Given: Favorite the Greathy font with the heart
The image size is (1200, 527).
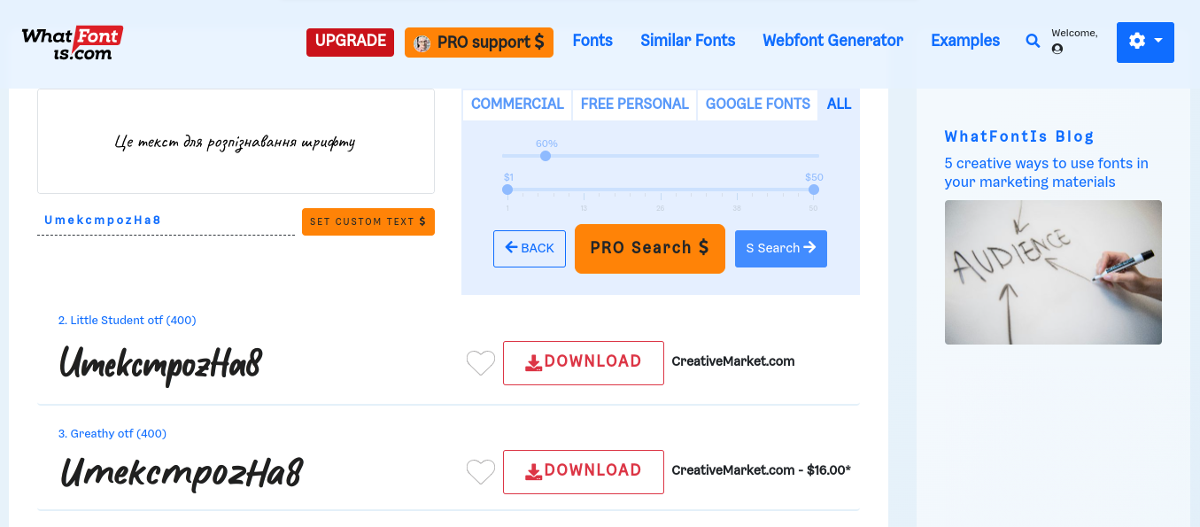Looking at the screenshot, I should tap(481, 471).
